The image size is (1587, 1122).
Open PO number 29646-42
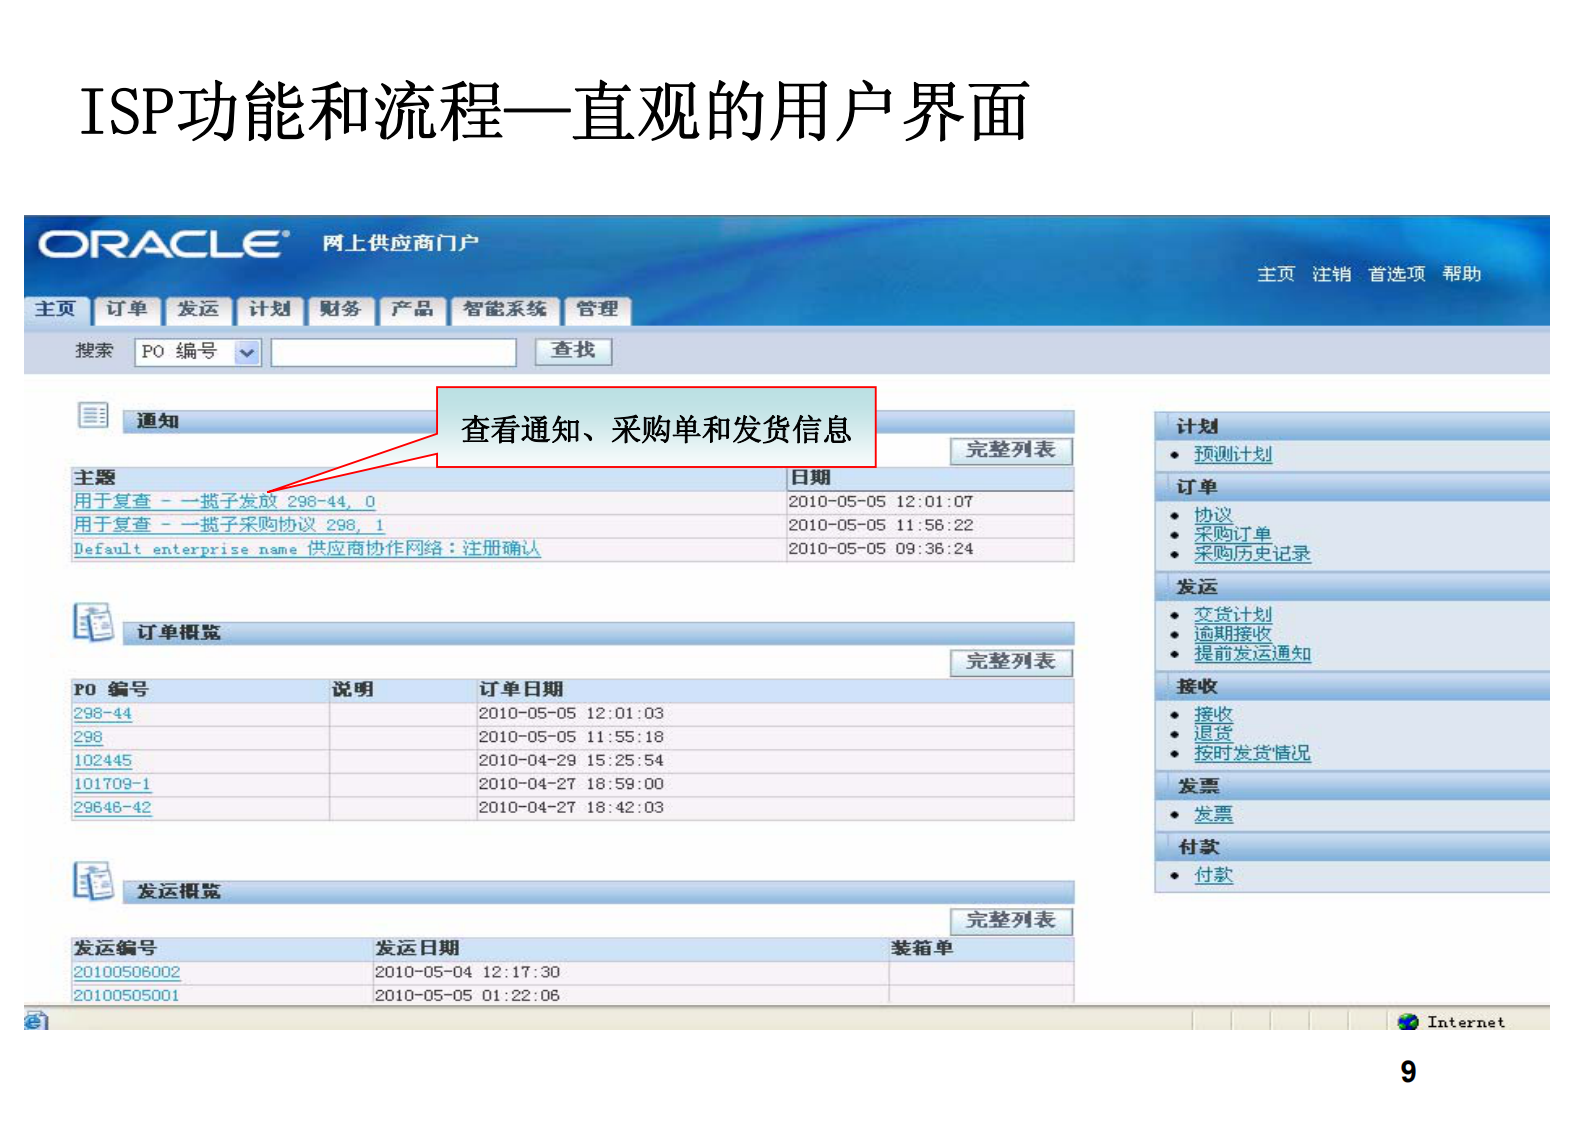click(x=112, y=808)
